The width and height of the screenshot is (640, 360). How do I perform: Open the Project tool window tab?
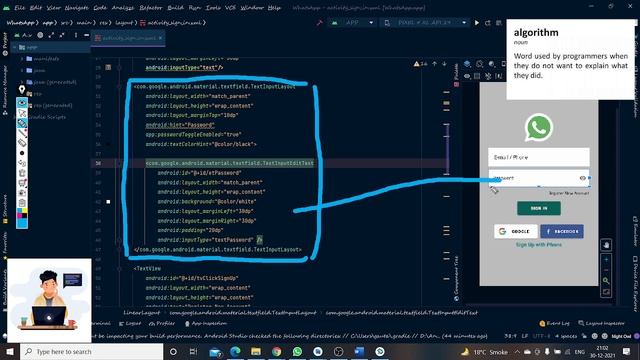(5, 44)
